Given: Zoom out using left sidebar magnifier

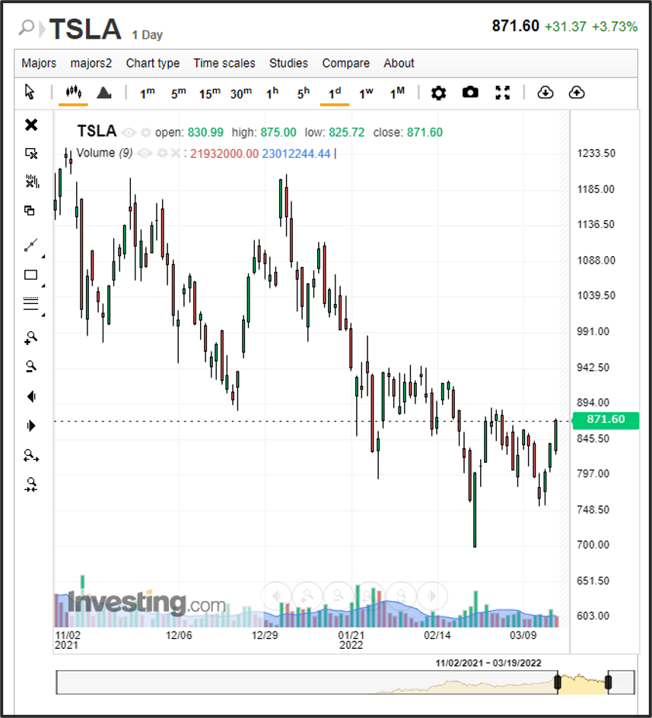Looking at the screenshot, I should (31, 366).
